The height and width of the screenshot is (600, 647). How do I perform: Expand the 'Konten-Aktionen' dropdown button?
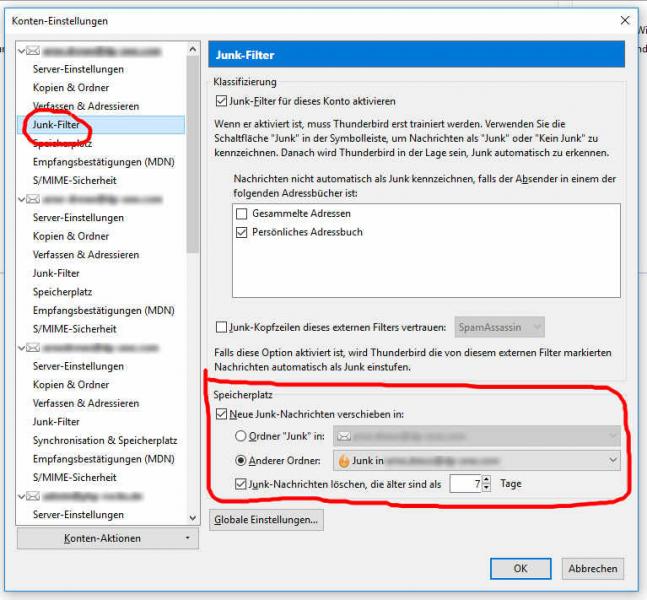click(107, 538)
